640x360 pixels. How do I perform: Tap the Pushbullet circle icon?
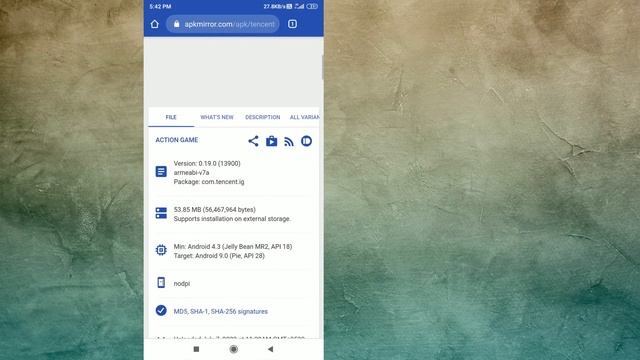coord(307,141)
